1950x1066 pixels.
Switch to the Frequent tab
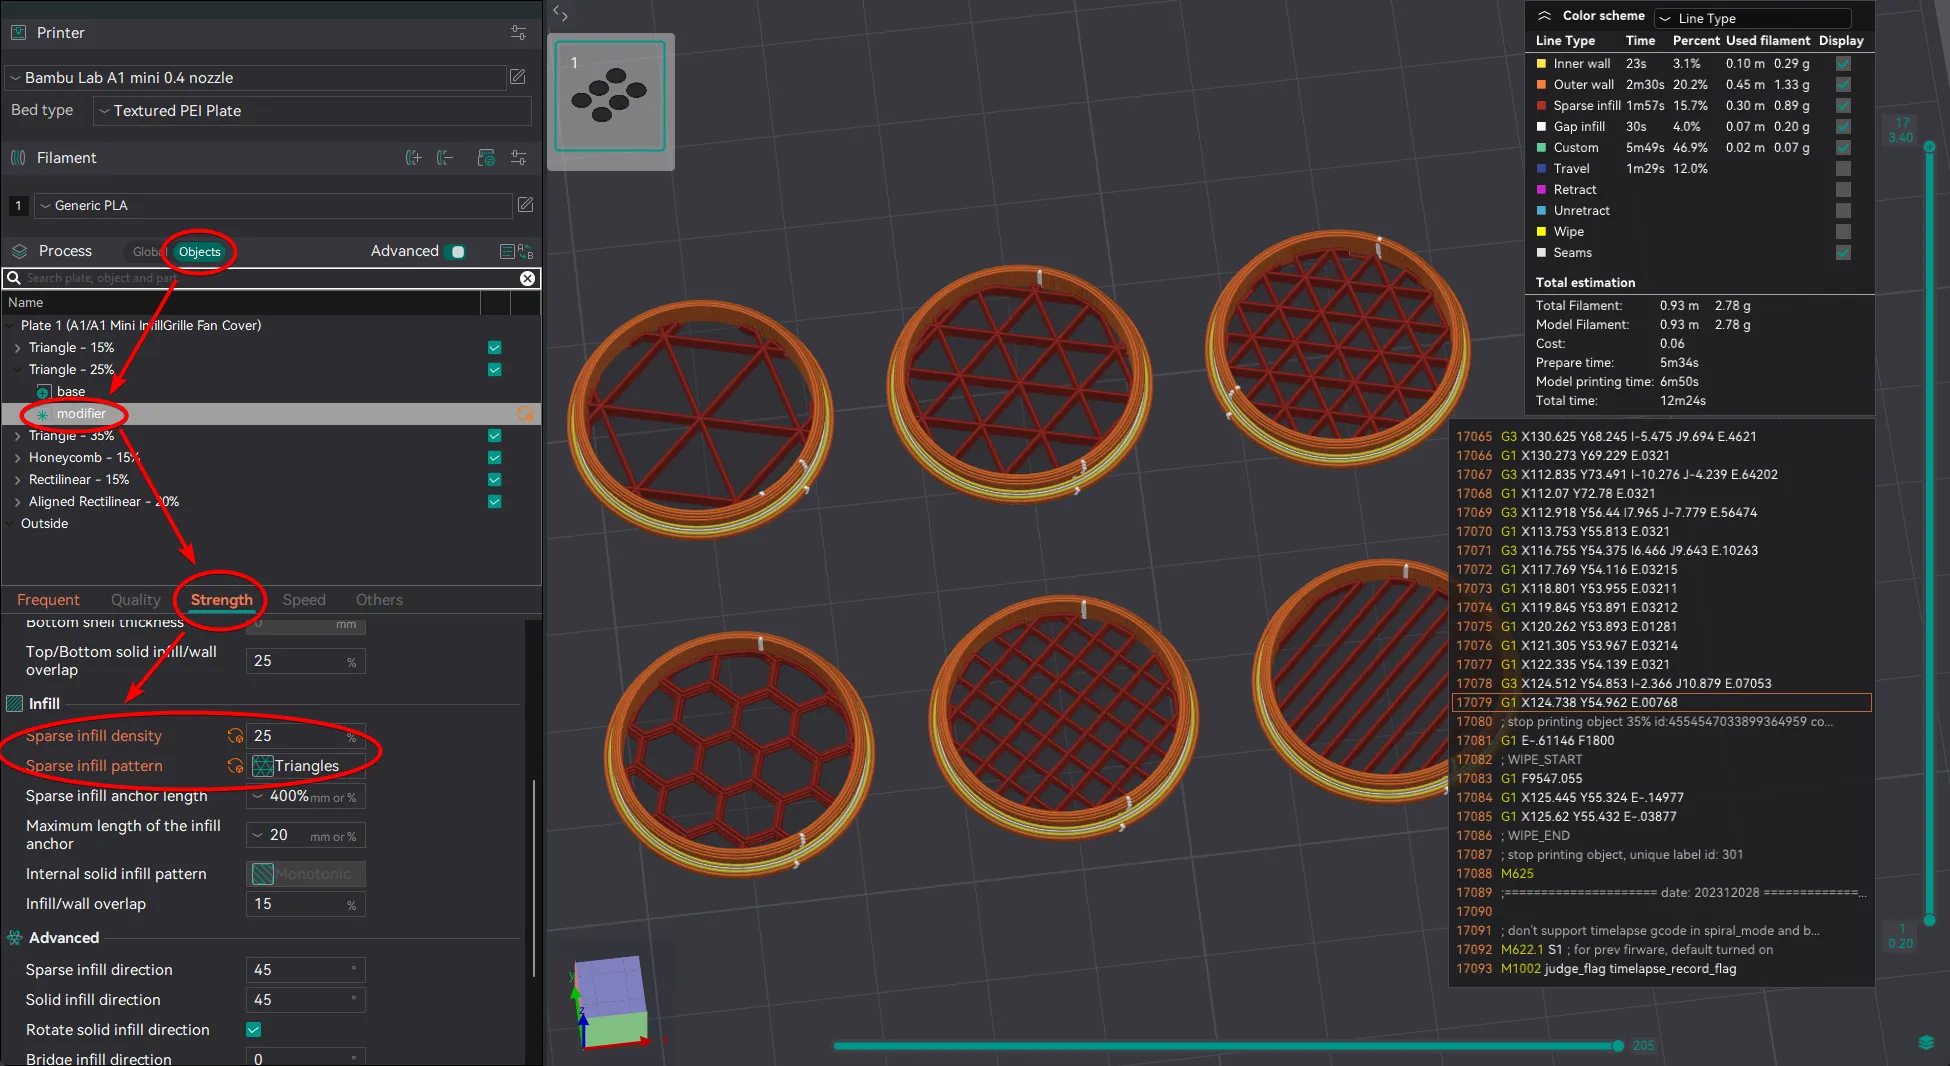tap(48, 600)
